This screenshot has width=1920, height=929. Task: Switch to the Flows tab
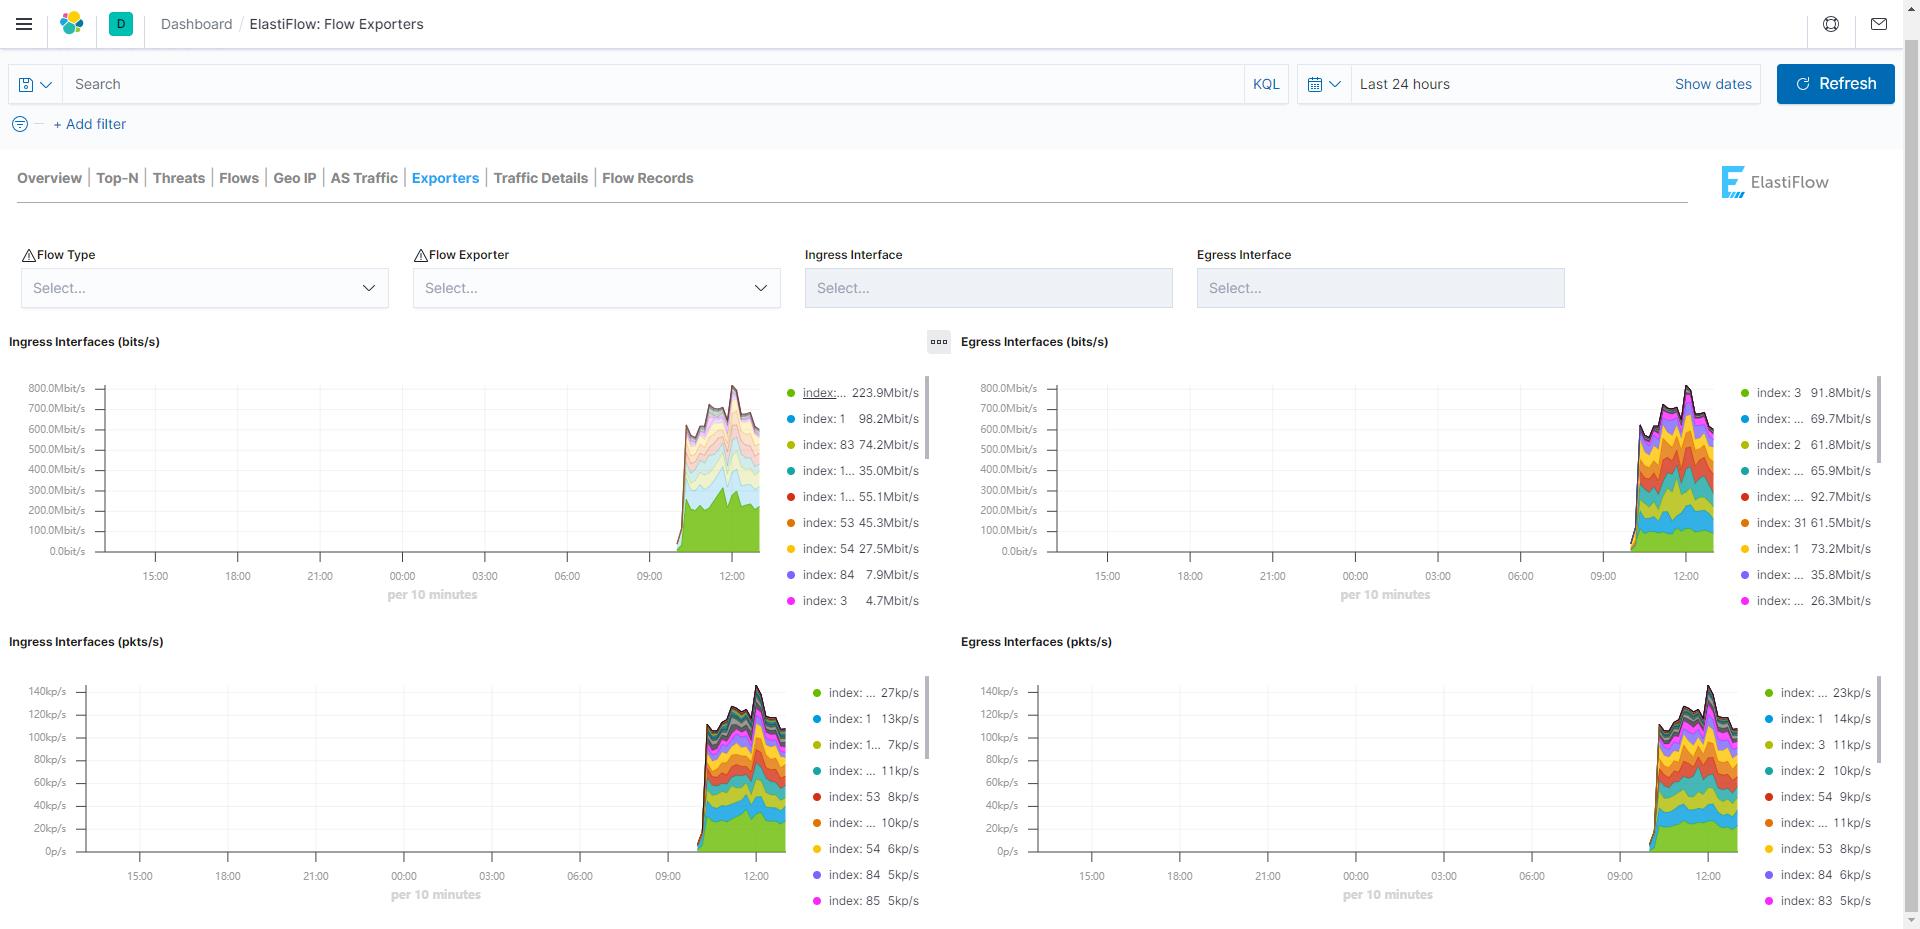point(239,178)
